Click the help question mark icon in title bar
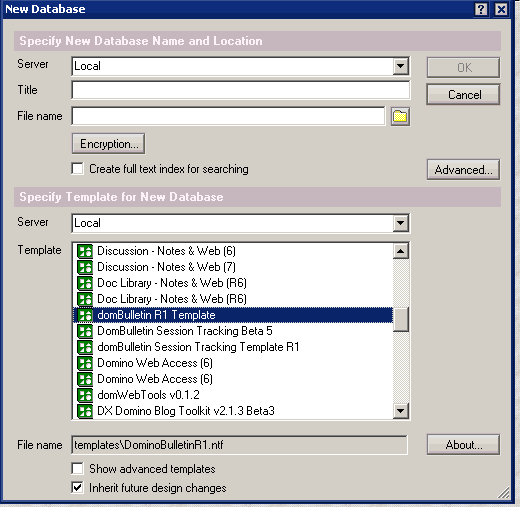520x507 pixels. point(481,9)
